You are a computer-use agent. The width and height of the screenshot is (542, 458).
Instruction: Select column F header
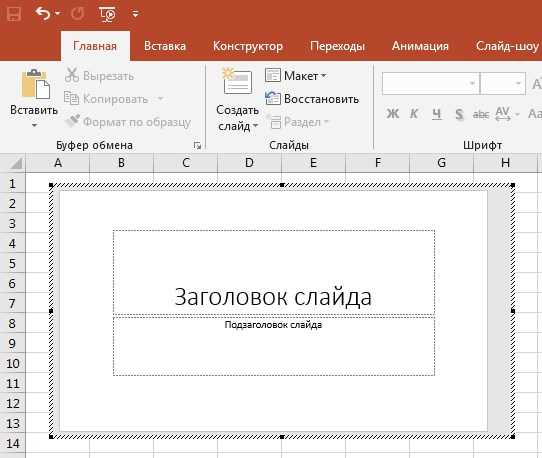[x=377, y=162]
